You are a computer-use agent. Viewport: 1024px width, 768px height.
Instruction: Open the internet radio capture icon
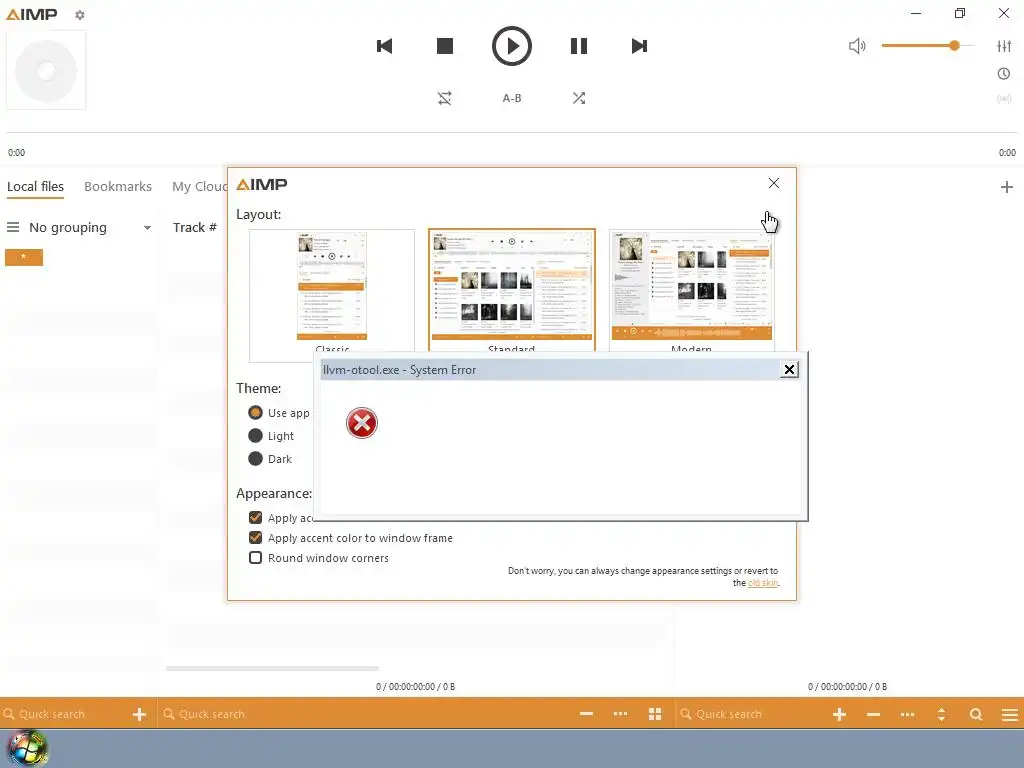pos(1004,99)
